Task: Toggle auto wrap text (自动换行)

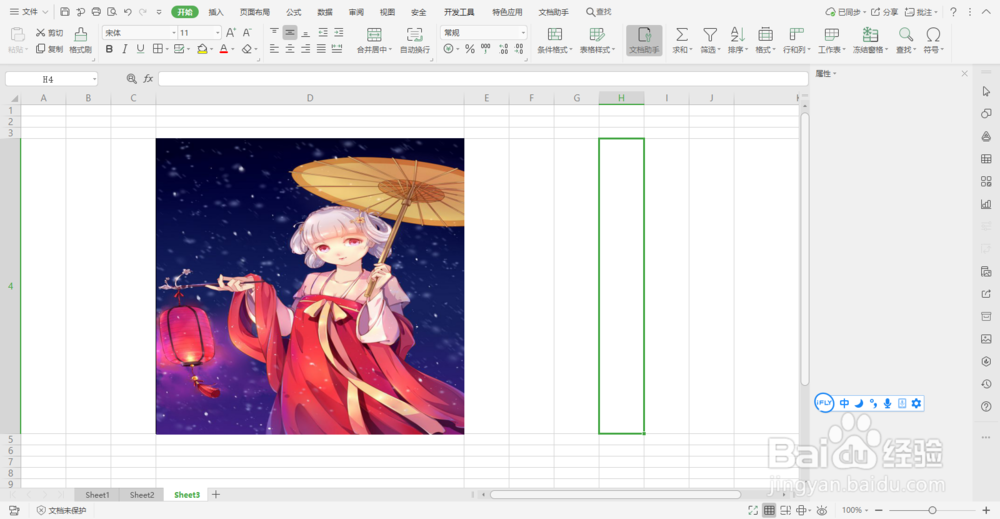Action: [415, 40]
